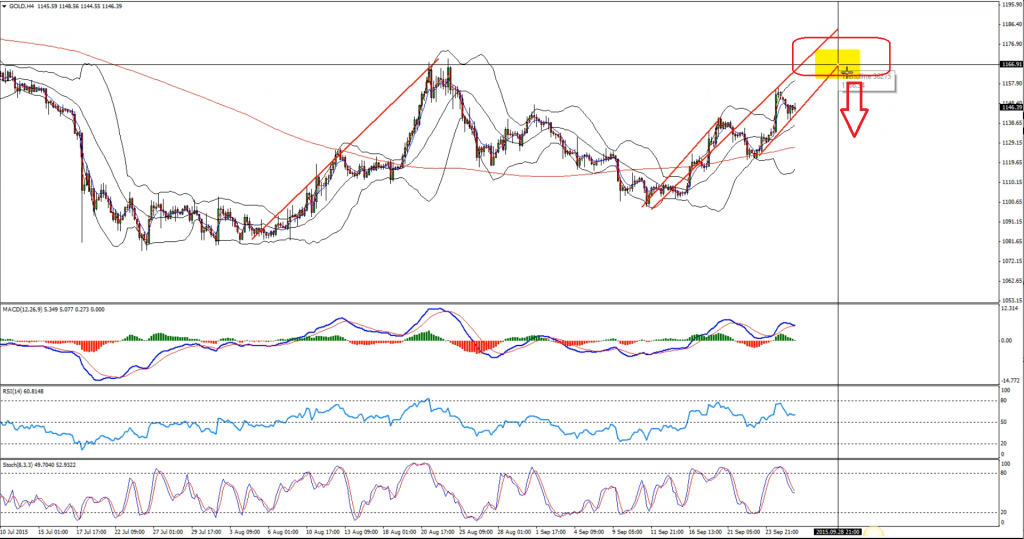Select the yellow highlighted rectangle on chart
The height and width of the screenshot is (539, 1024).
pyautogui.click(x=838, y=62)
